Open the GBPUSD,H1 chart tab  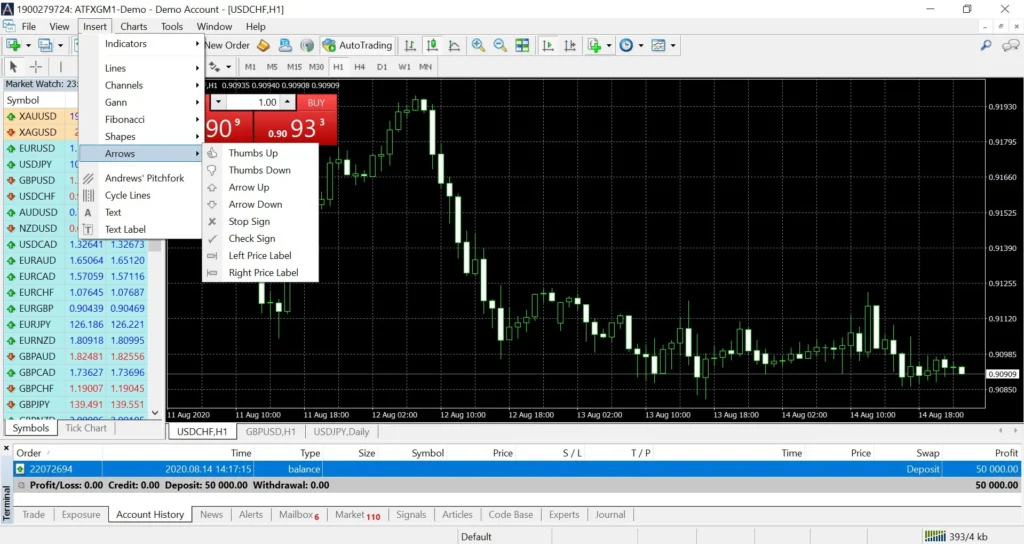pyautogui.click(x=270, y=432)
